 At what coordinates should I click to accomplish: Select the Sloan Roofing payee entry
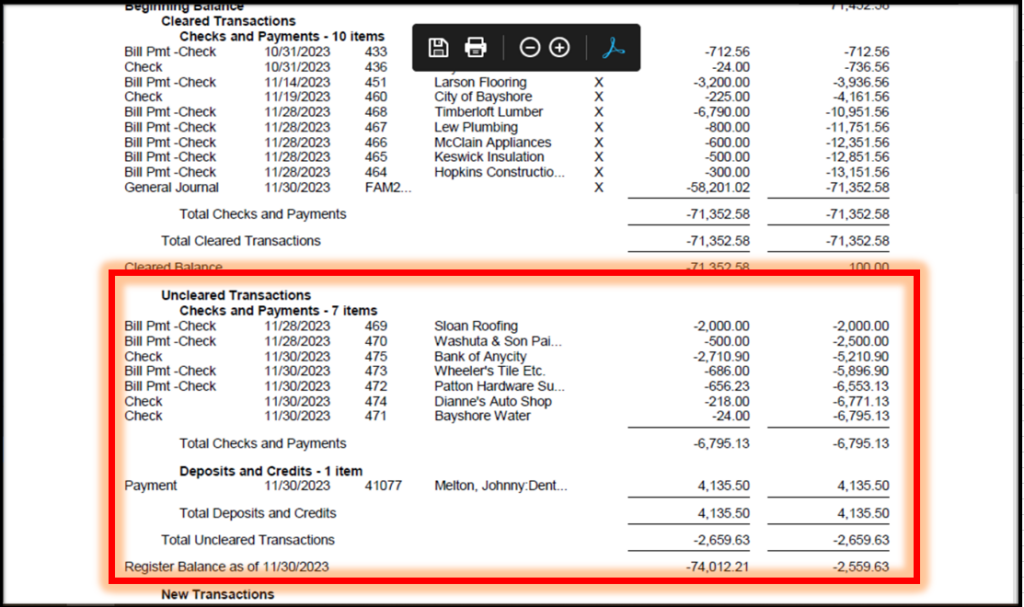[x=476, y=326]
